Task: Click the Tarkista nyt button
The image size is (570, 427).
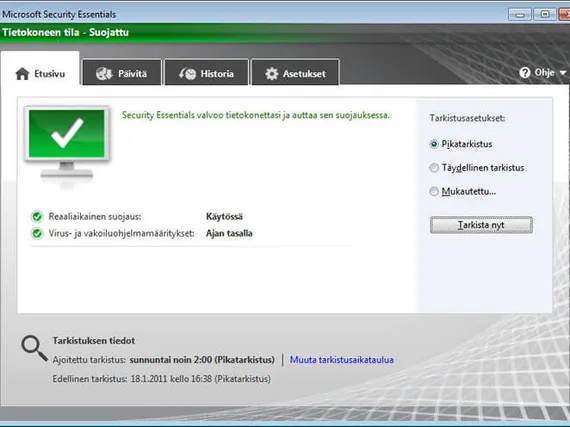Action: (481, 225)
